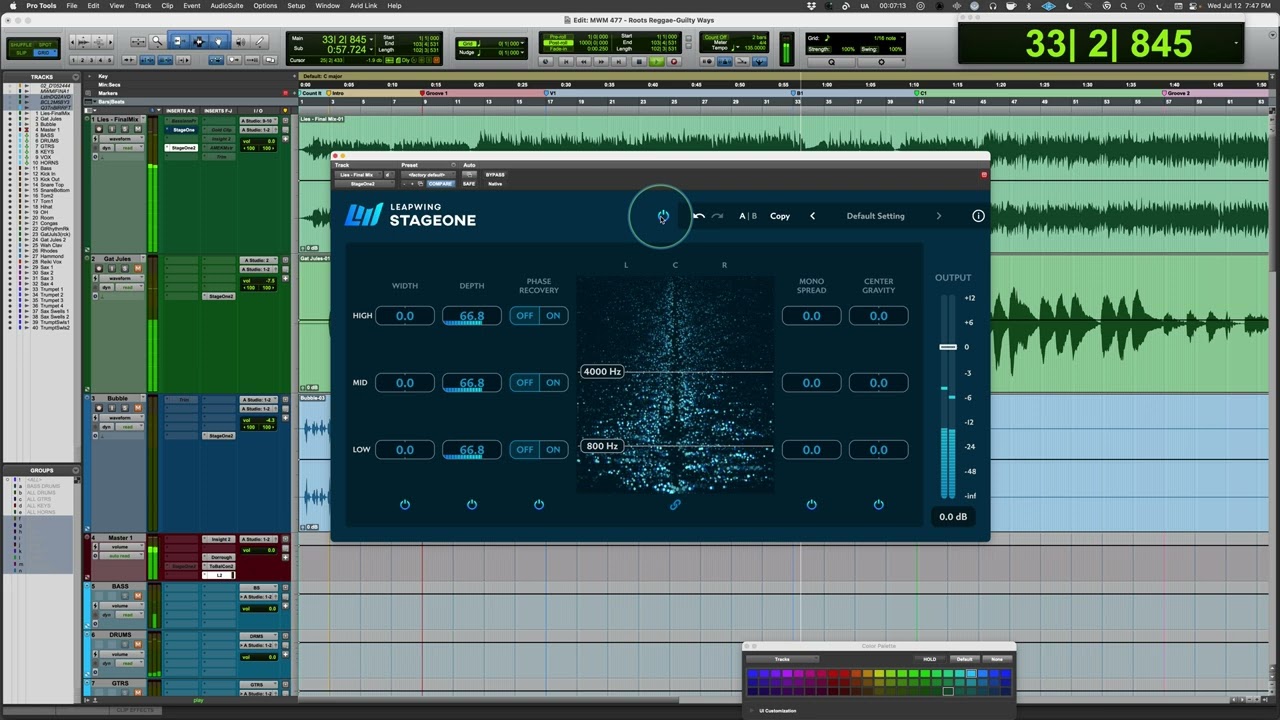
Task: Click the 800 Hz crossover frequency handle
Action: (x=602, y=446)
